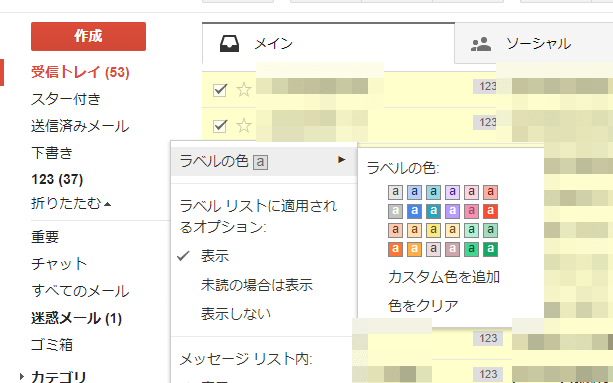Switch to the メイン tab
This screenshot has width=613, height=383.
coord(328,43)
